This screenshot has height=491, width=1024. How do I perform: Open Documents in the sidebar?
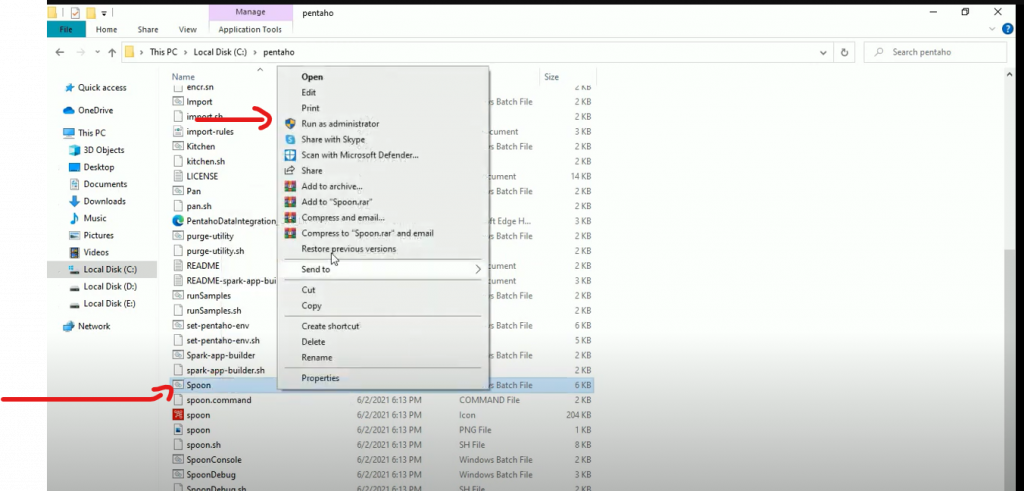coord(105,184)
